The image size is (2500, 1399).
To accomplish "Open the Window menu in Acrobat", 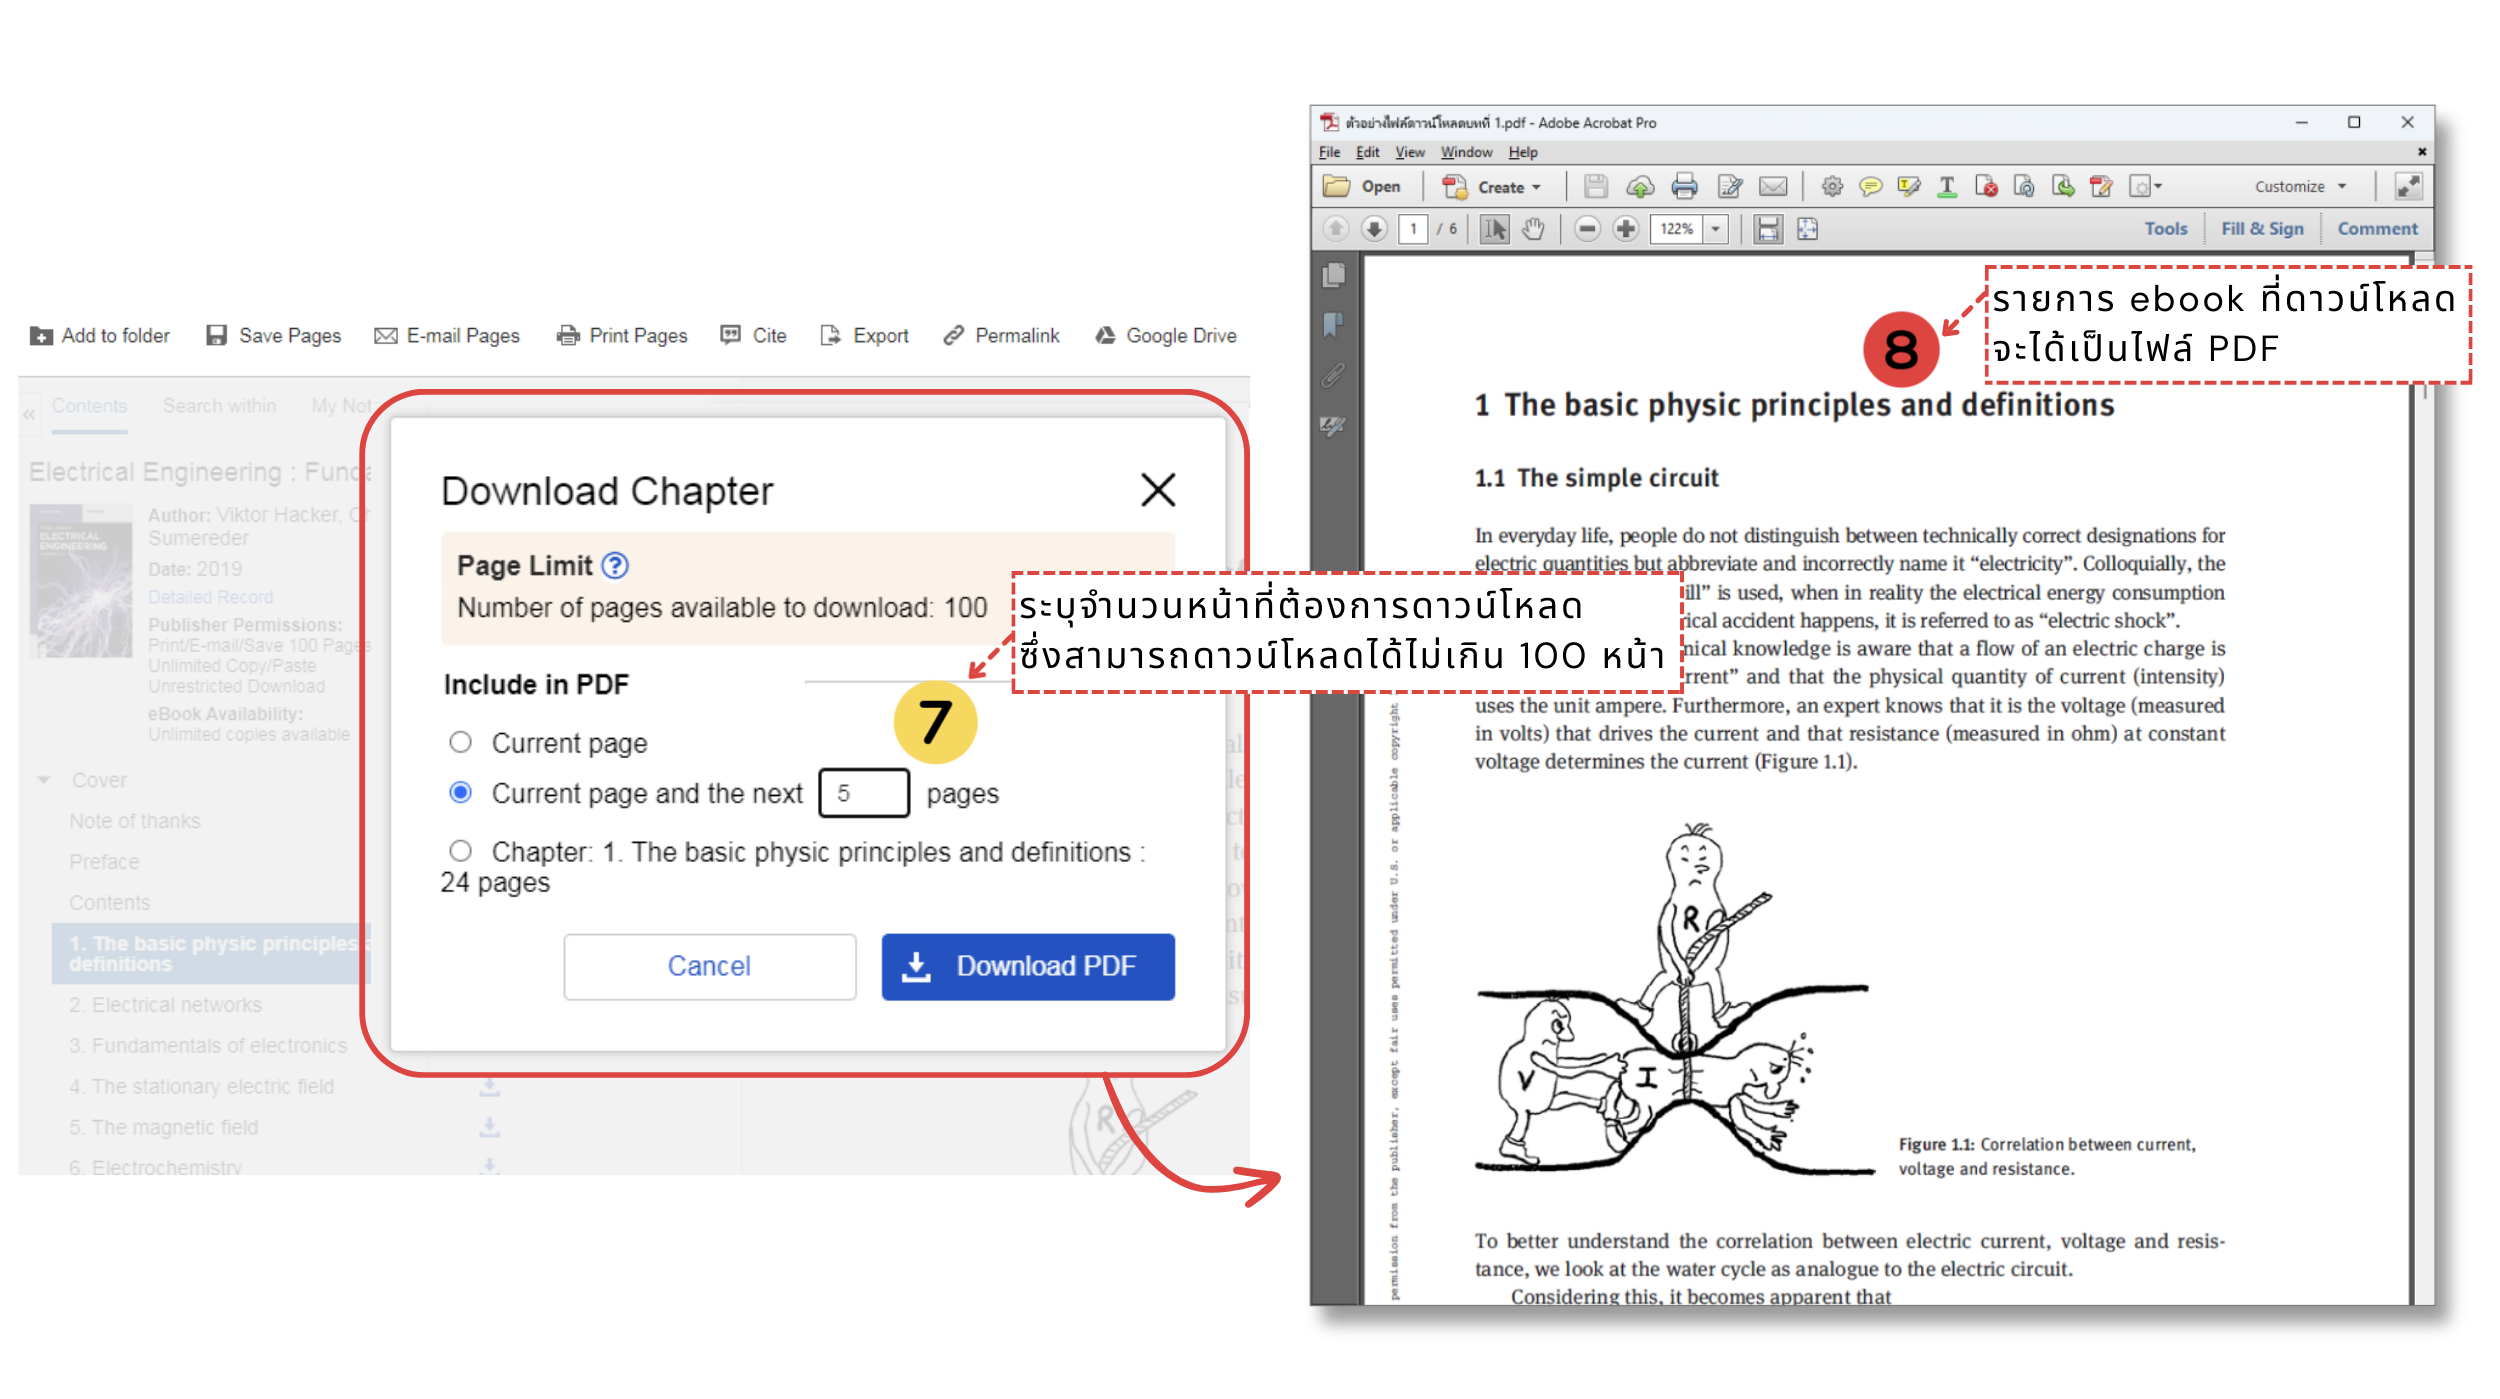I will pyautogui.click(x=1466, y=152).
